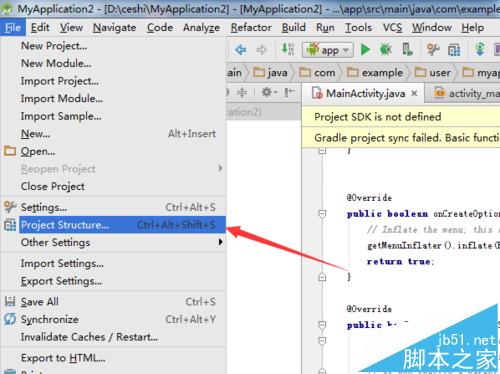Select Import Project menu entry
500x374 pixels.
(113, 81)
